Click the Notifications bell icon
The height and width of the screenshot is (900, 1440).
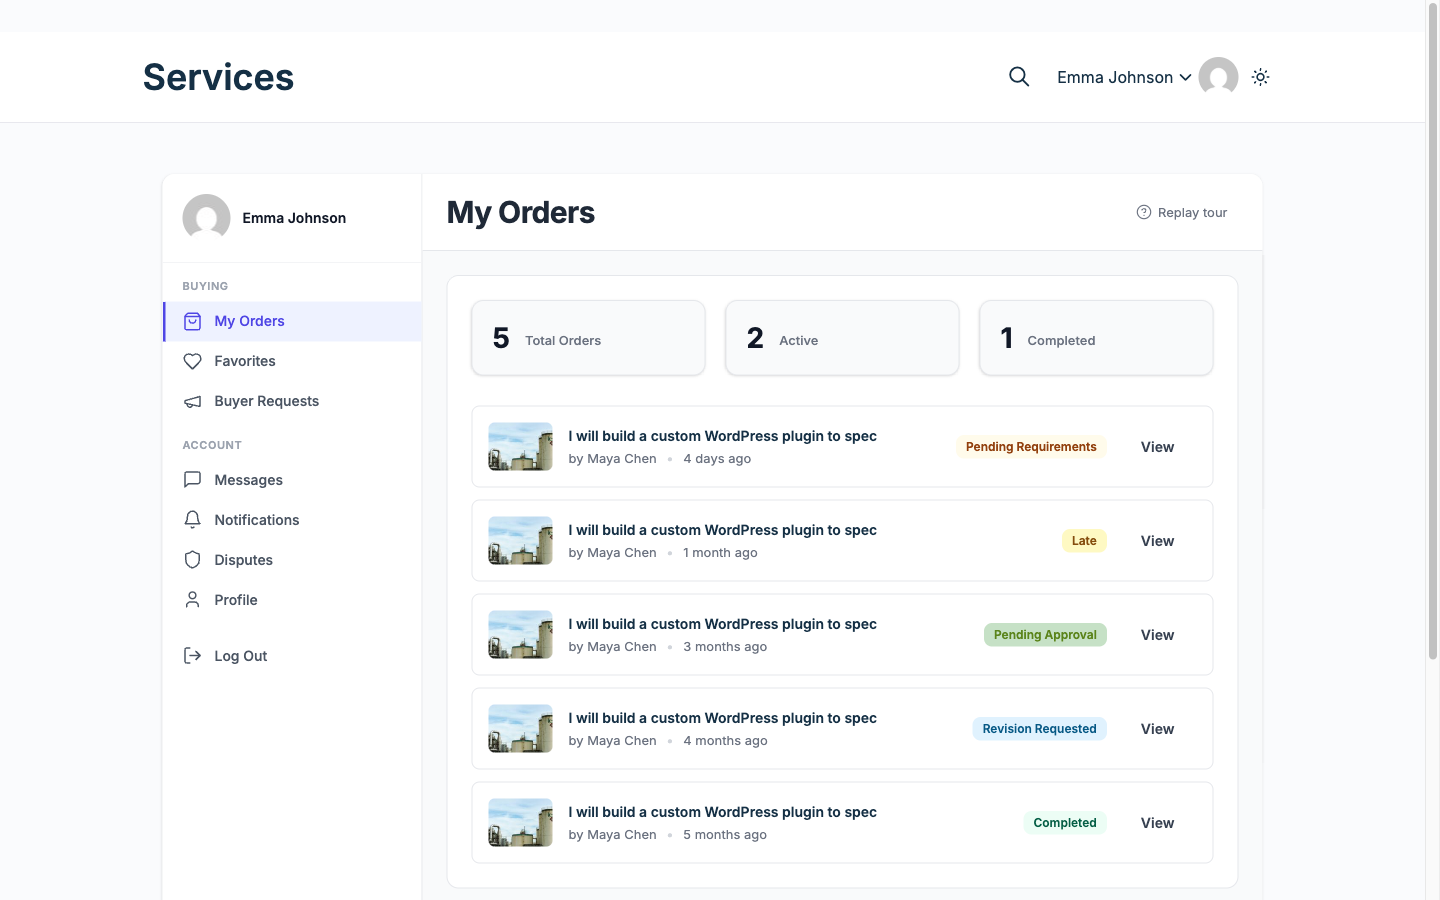click(x=193, y=520)
